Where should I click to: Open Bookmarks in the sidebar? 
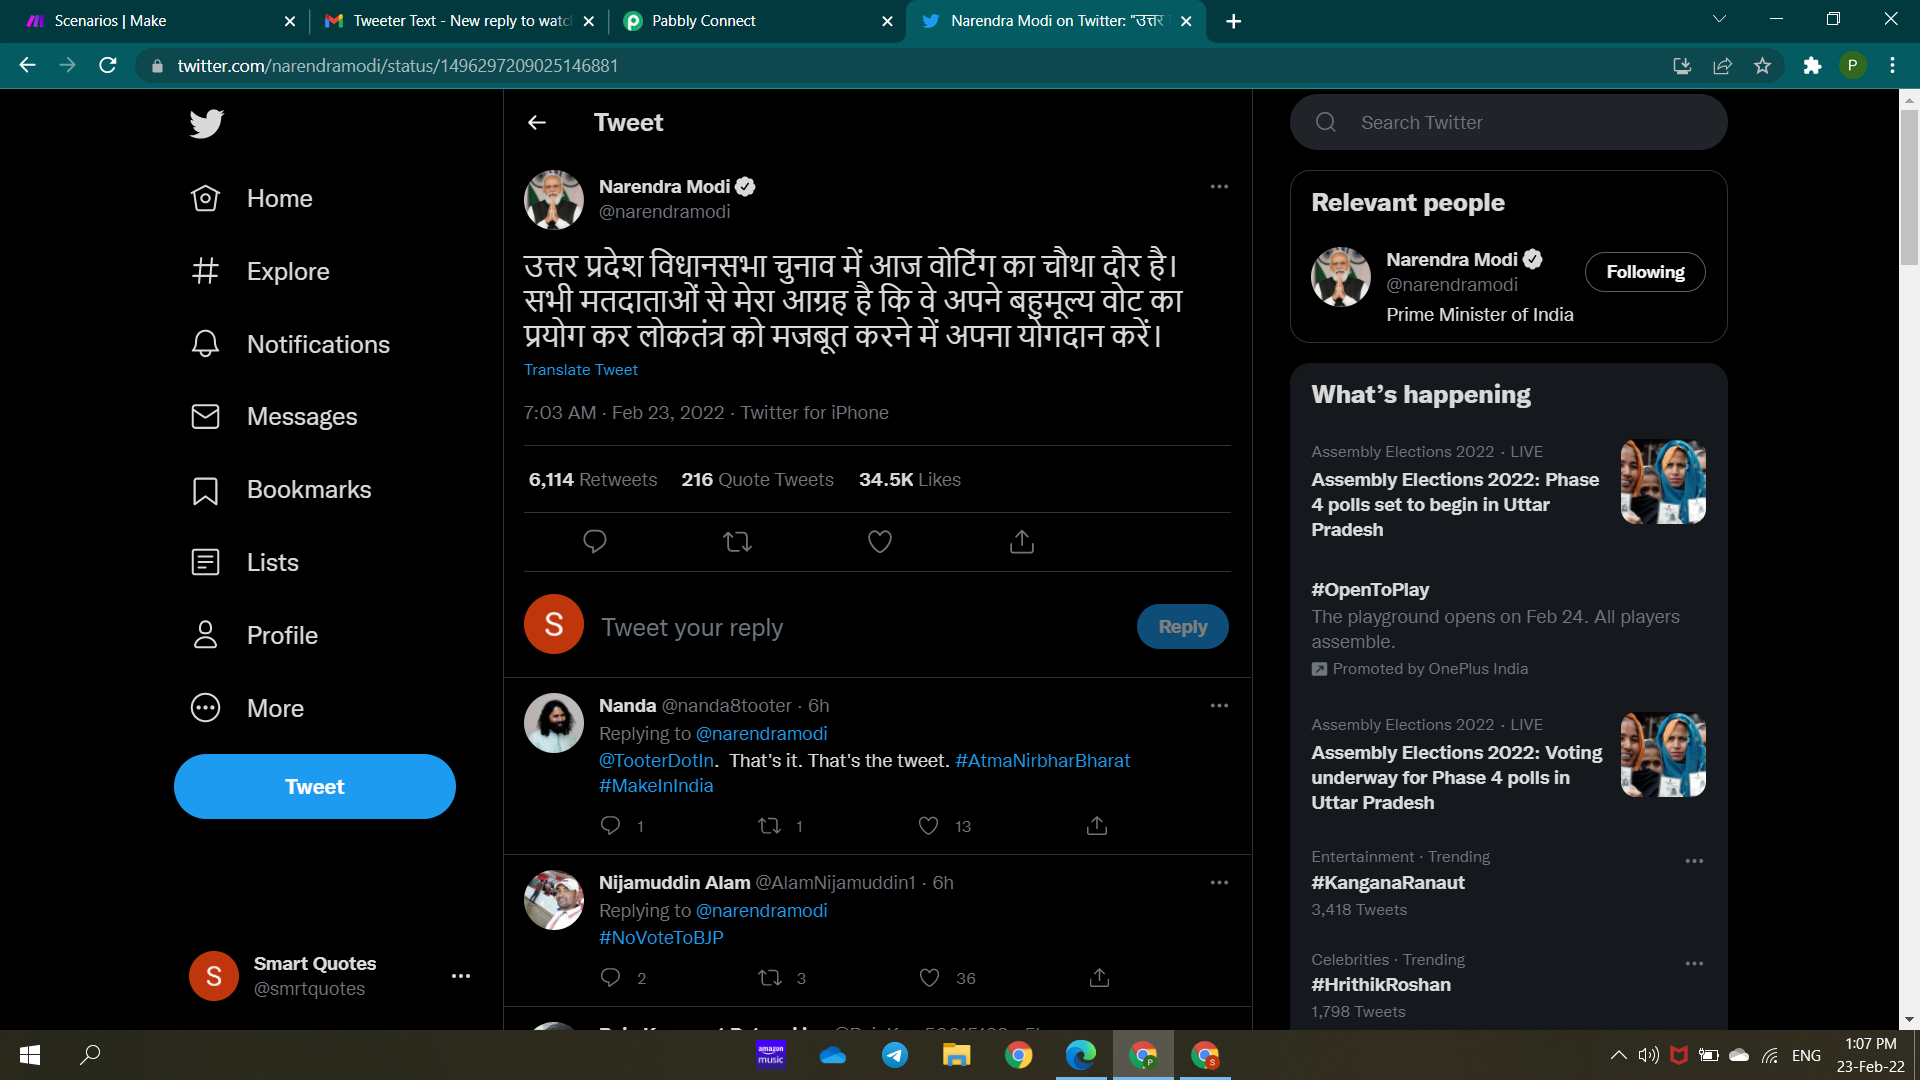[x=280, y=489]
